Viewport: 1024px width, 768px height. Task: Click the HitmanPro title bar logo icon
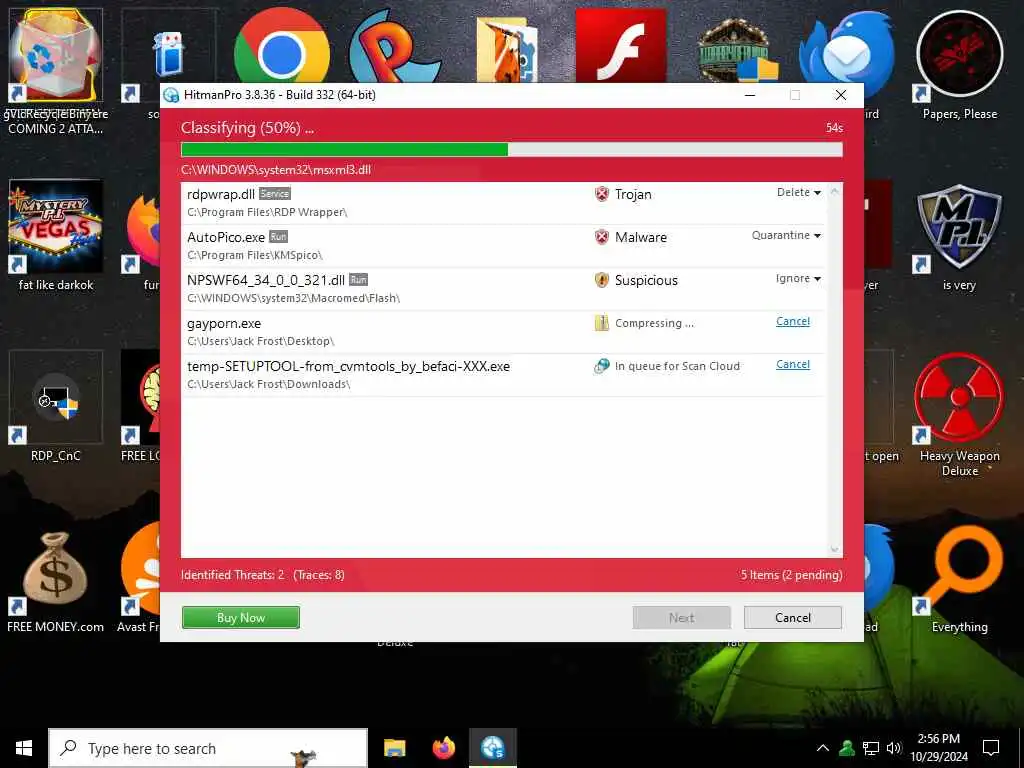coord(171,95)
